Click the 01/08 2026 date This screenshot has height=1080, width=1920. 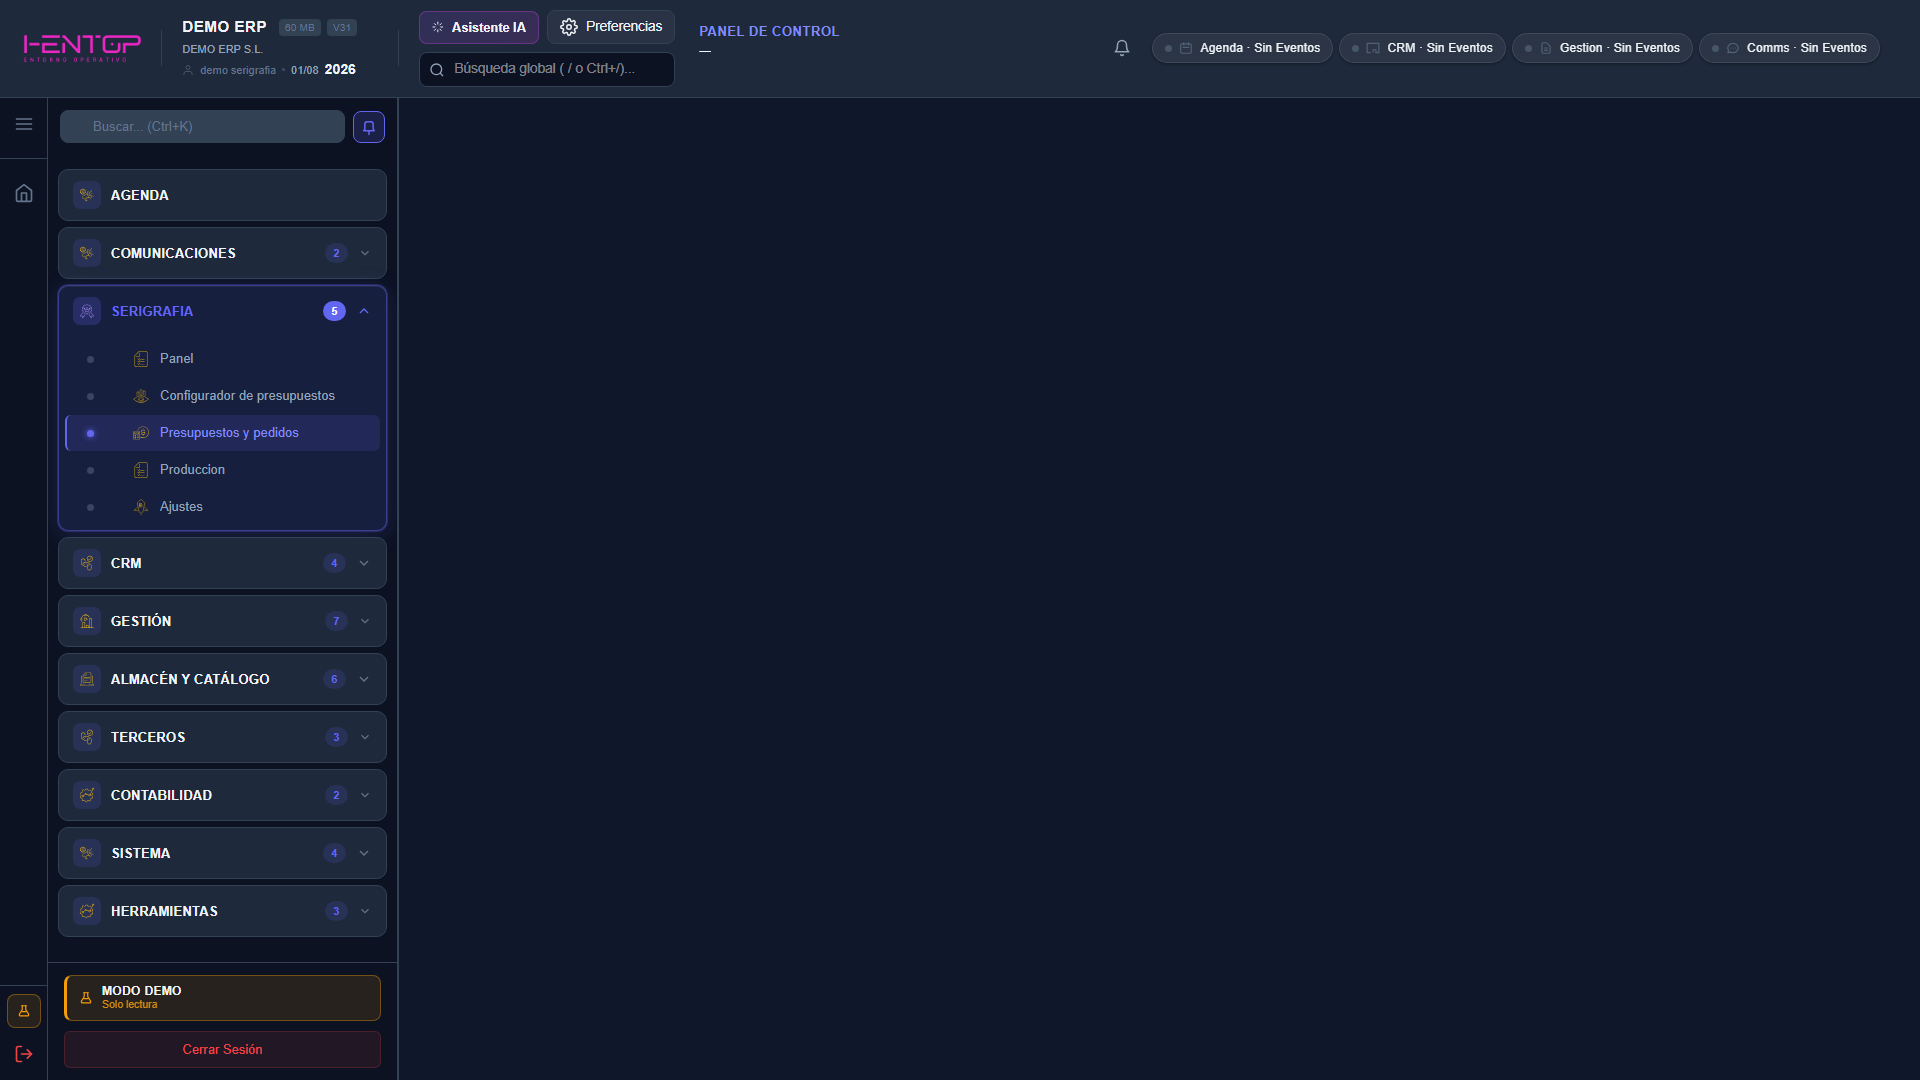click(323, 69)
